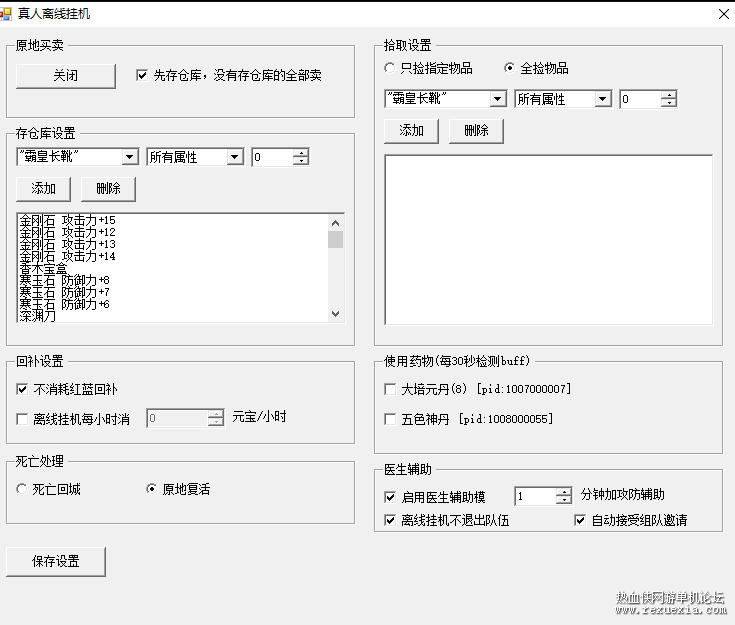
Task: Select list row 金刚石 攻击力+13
Action: tap(173, 244)
